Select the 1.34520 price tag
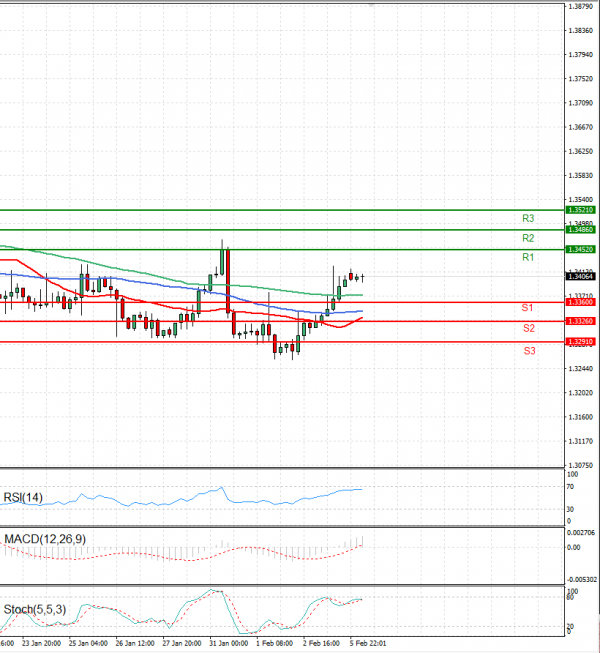 click(581, 249)
